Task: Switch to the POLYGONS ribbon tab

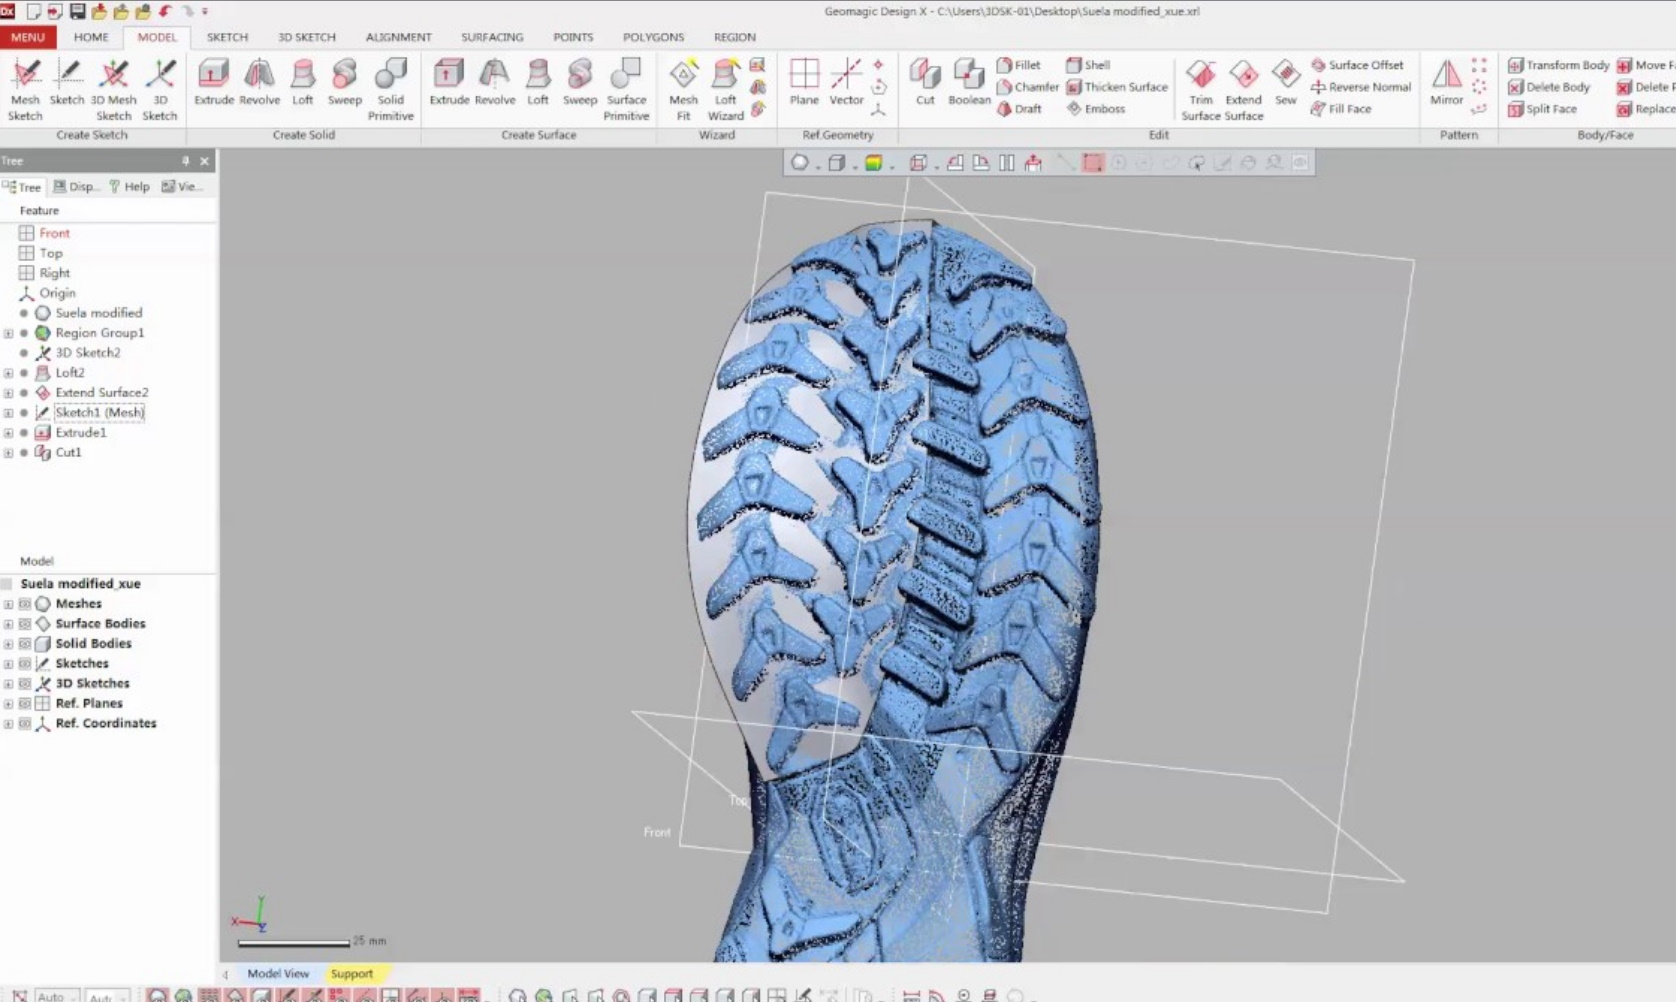Action: coord(653,37)
